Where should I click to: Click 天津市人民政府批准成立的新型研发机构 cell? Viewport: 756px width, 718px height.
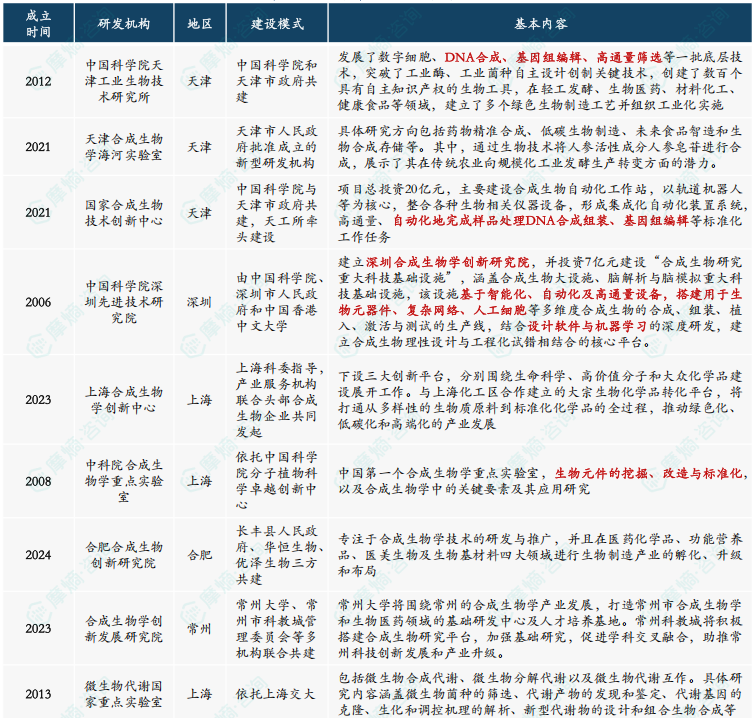[277, 147]
